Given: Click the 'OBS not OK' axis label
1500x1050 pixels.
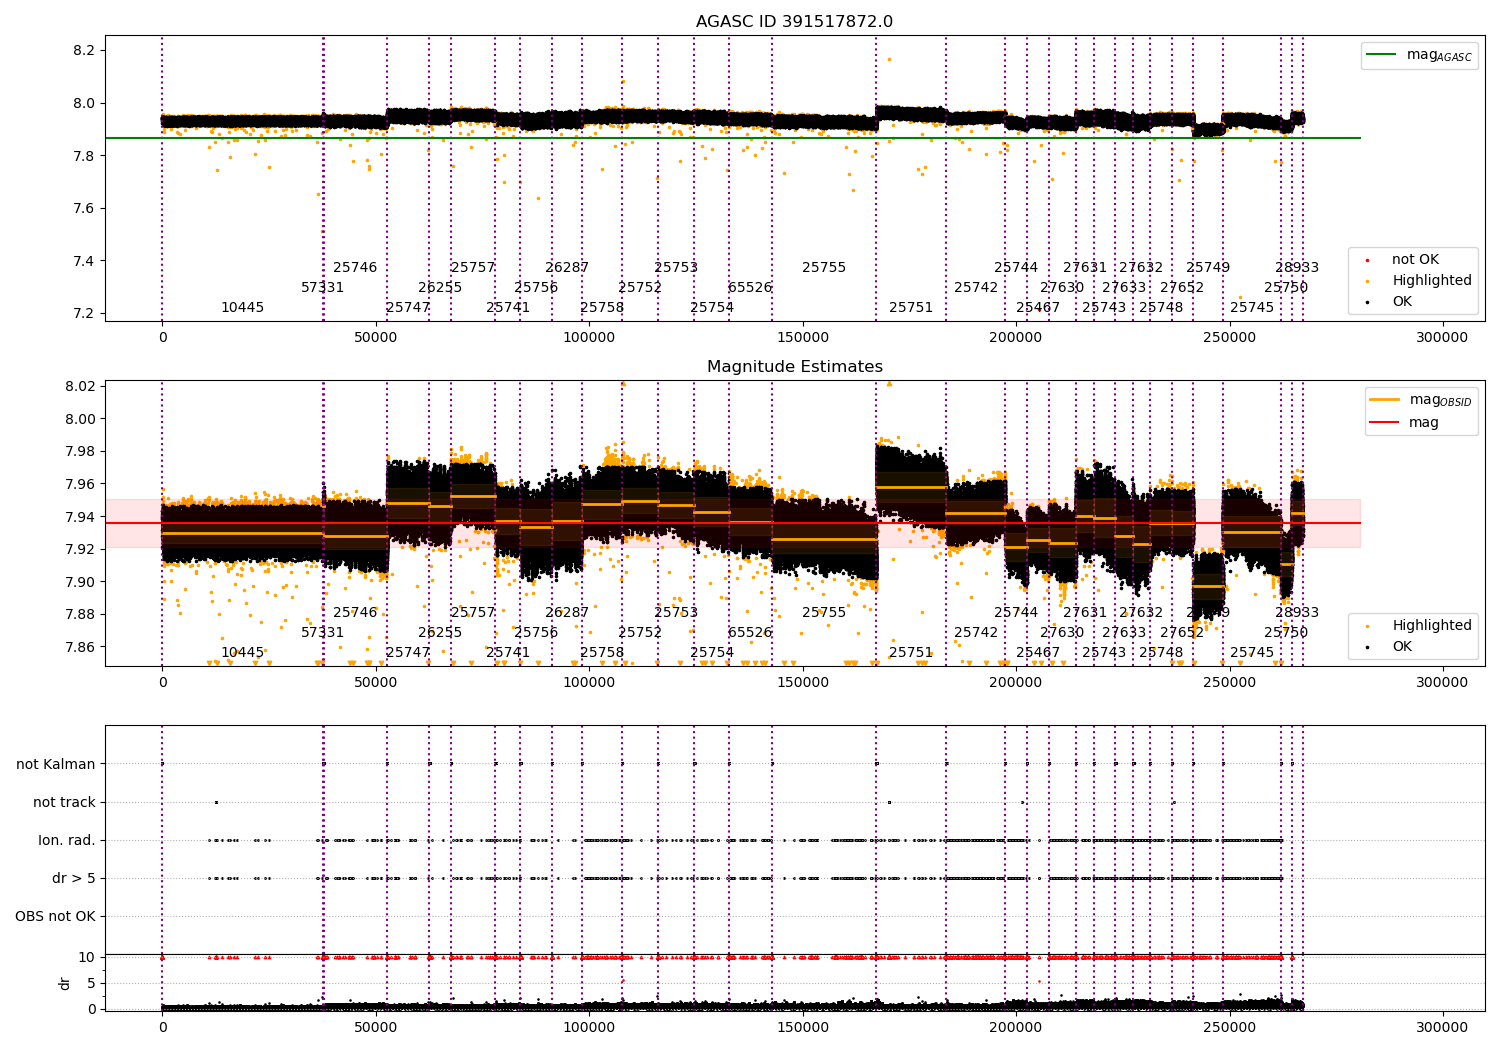Looking at the screenshot, I should 55,917.
